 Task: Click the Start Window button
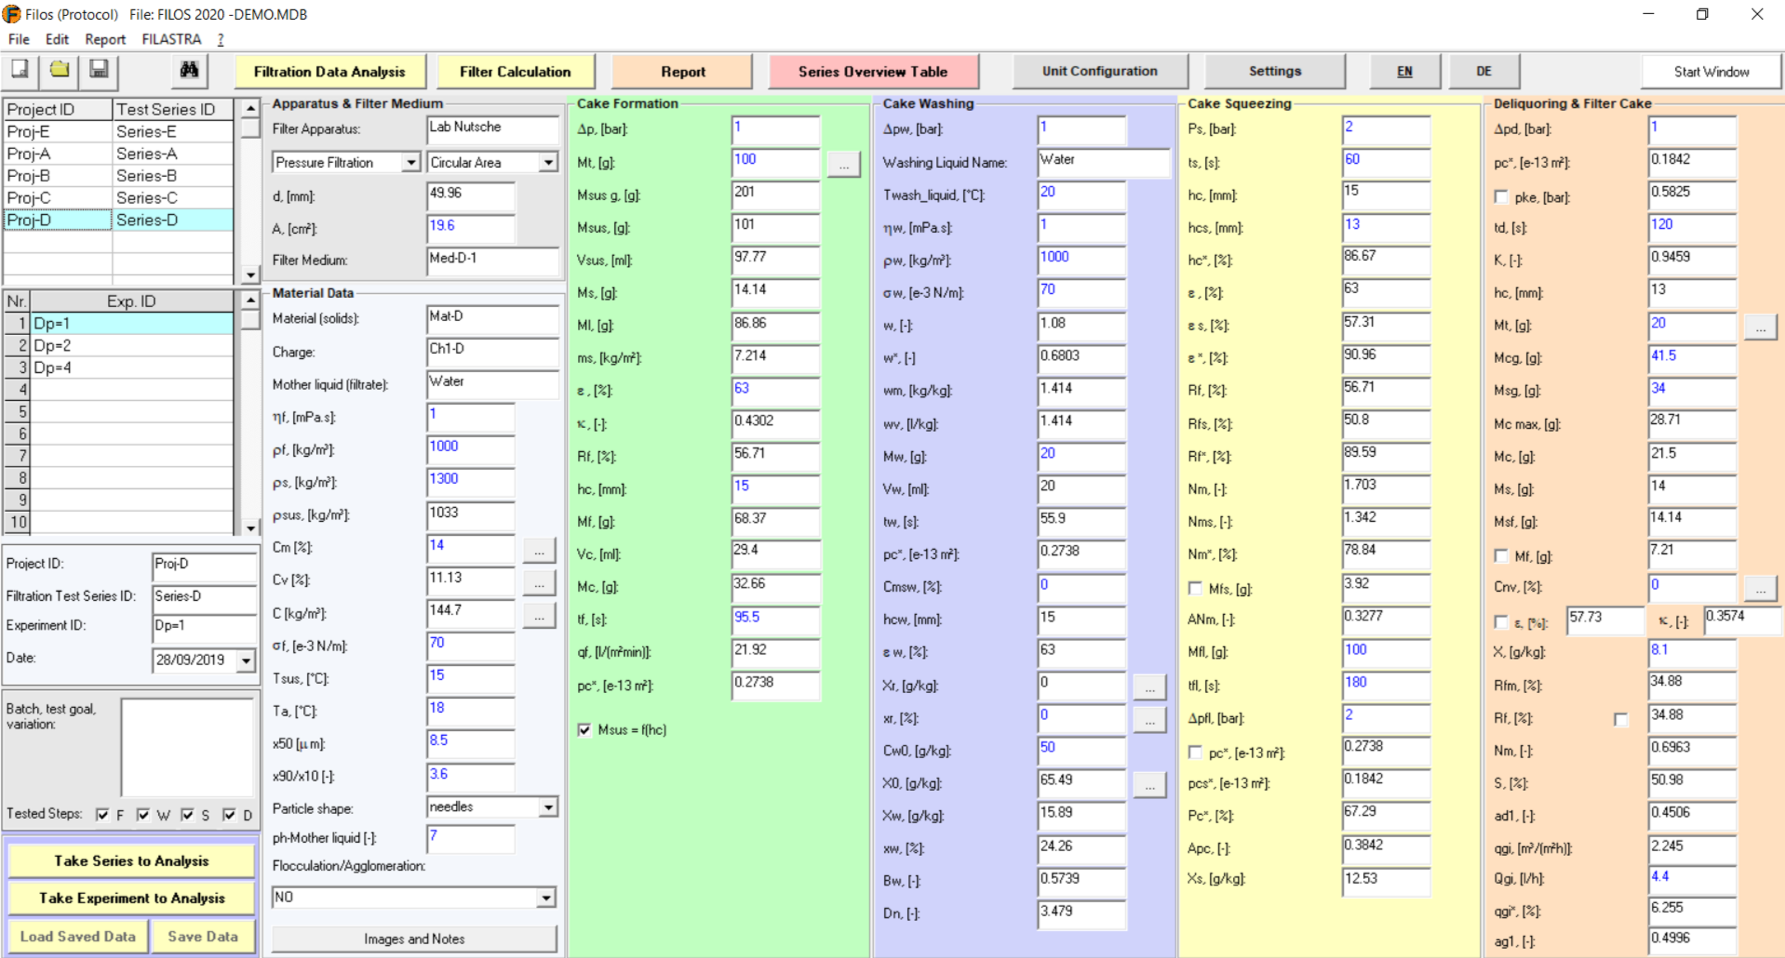point(1711,72)
